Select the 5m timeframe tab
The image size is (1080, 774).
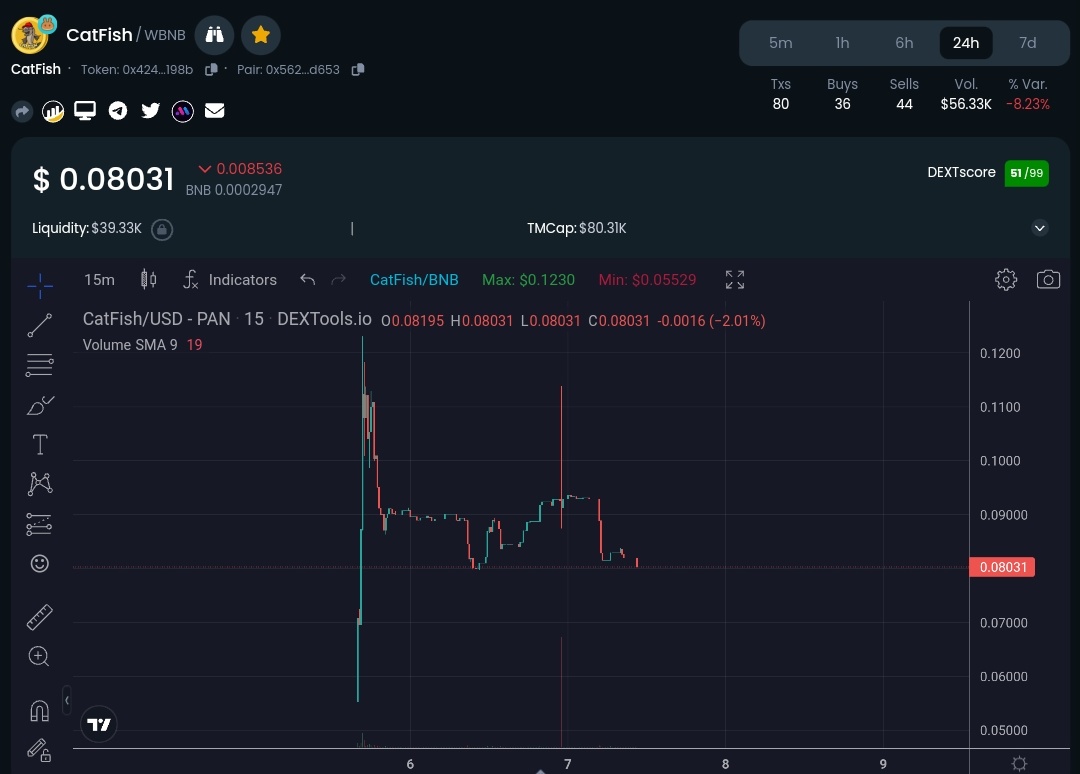(x=780, y=43)
